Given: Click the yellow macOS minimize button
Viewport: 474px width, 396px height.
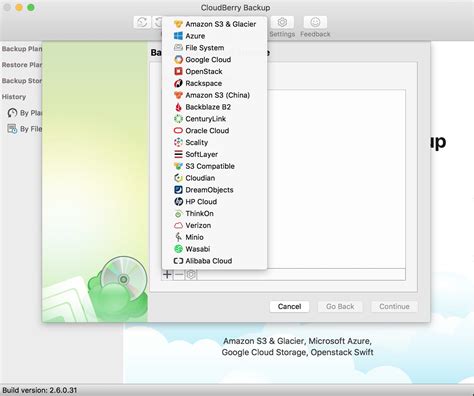Looking at the screenshot, I should [19, 7].
